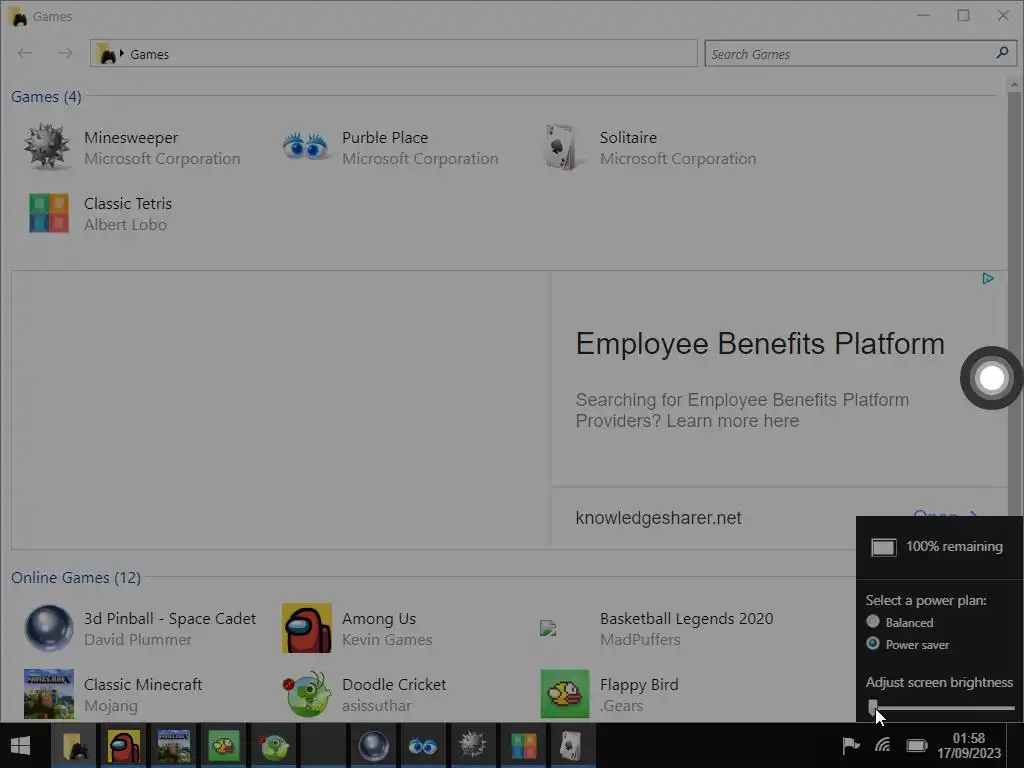Switch to Doodle Cricket taskbar icon
Viewport: 1024px width, 768px height.
tap(273, 745)
